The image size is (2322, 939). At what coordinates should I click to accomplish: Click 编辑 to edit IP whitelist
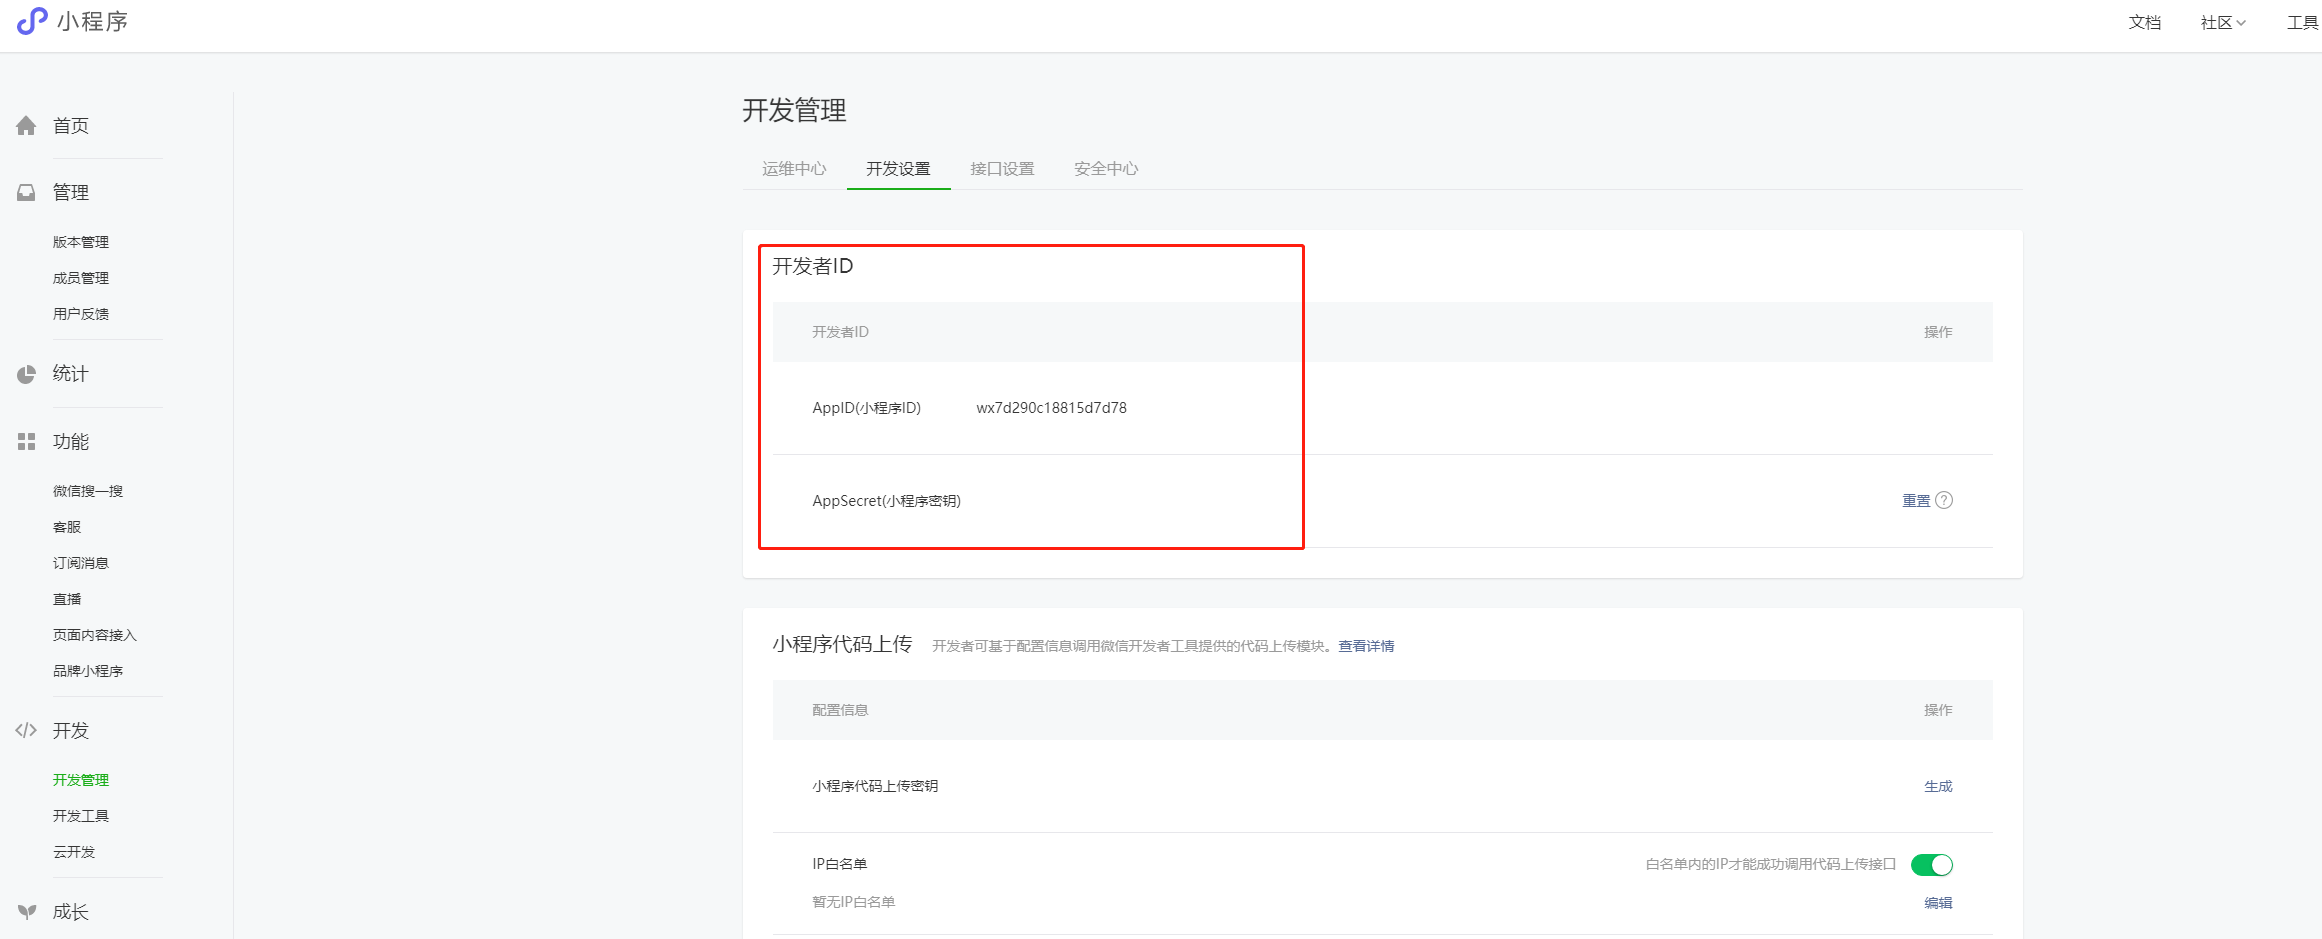[x=1938, y=902]
